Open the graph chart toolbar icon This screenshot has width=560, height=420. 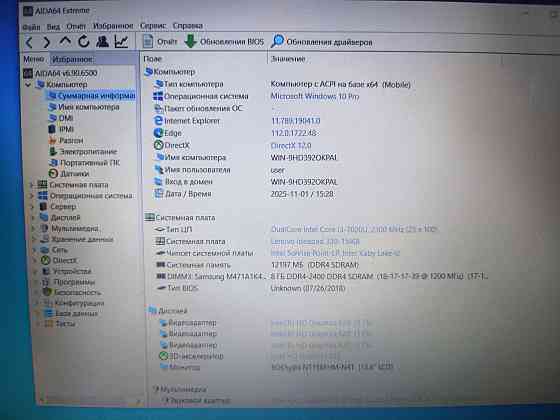[x=121, y=42]
